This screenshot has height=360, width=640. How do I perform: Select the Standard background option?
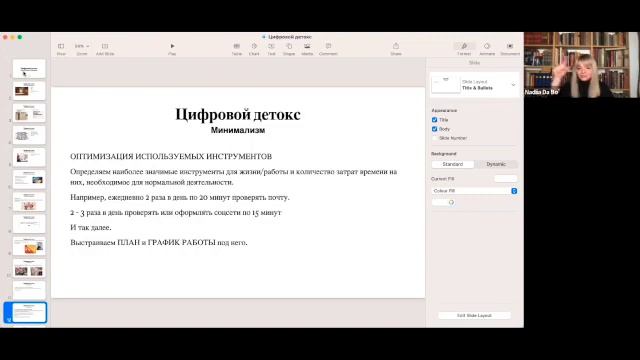453,164
